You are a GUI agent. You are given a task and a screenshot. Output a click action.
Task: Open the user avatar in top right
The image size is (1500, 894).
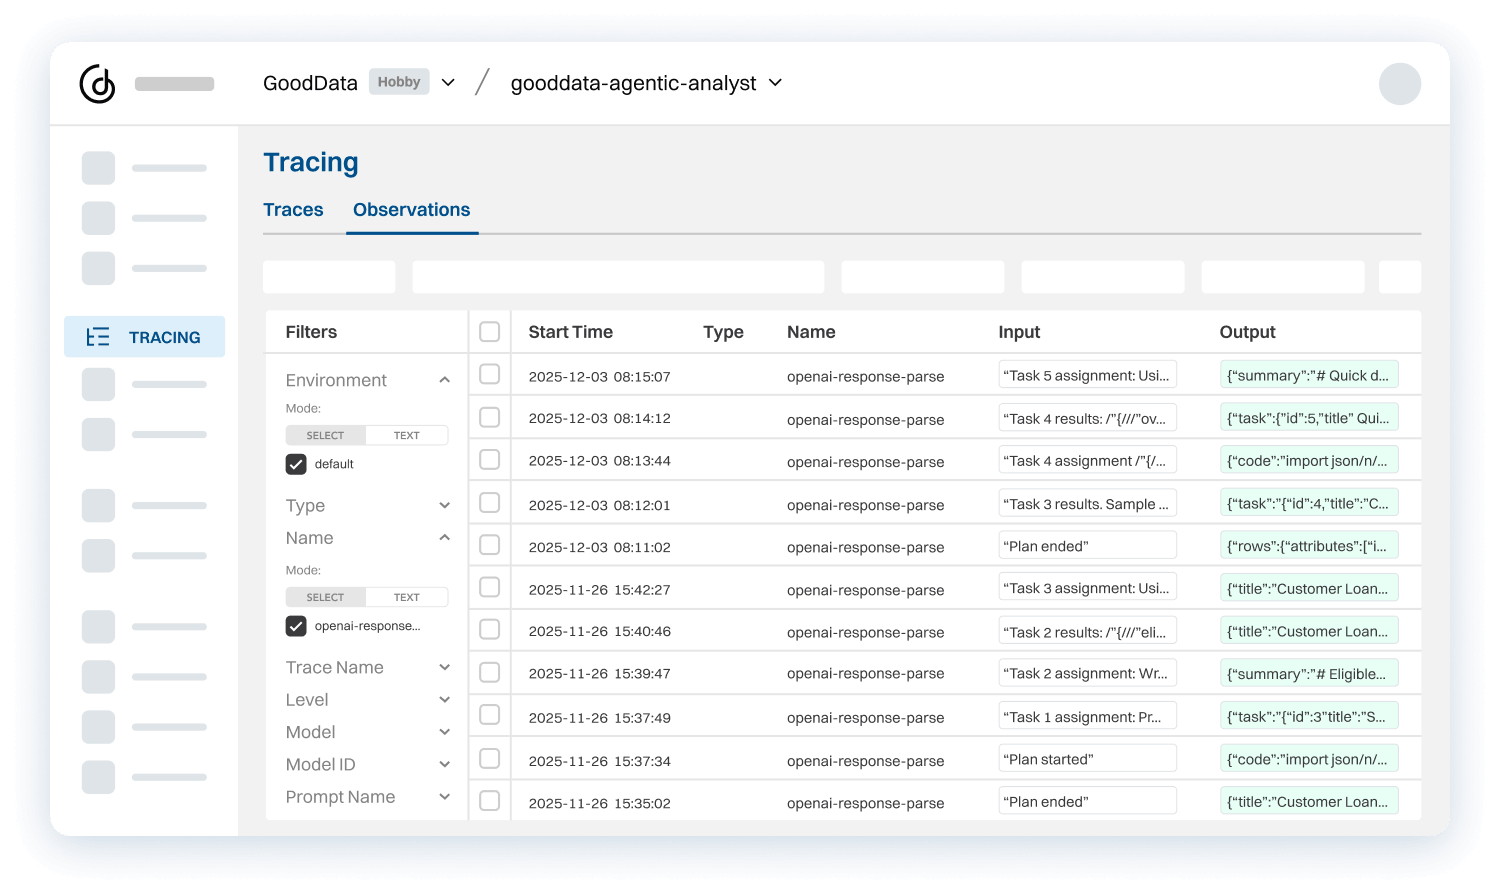coord(1399,84)
